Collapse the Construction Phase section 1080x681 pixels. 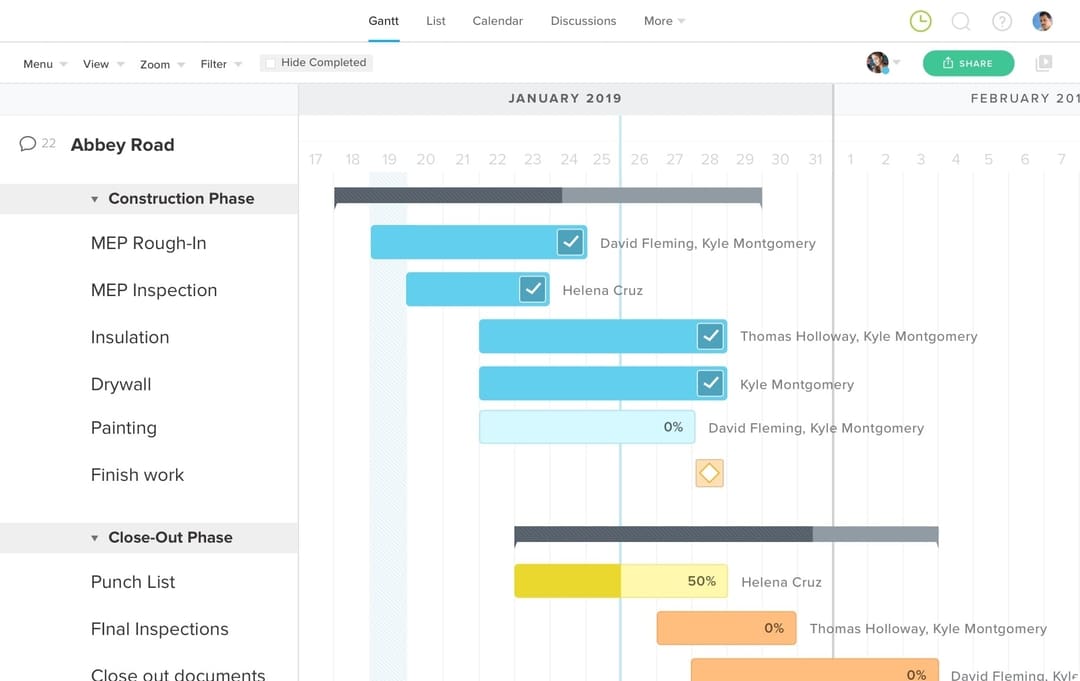tap(94, 198)
